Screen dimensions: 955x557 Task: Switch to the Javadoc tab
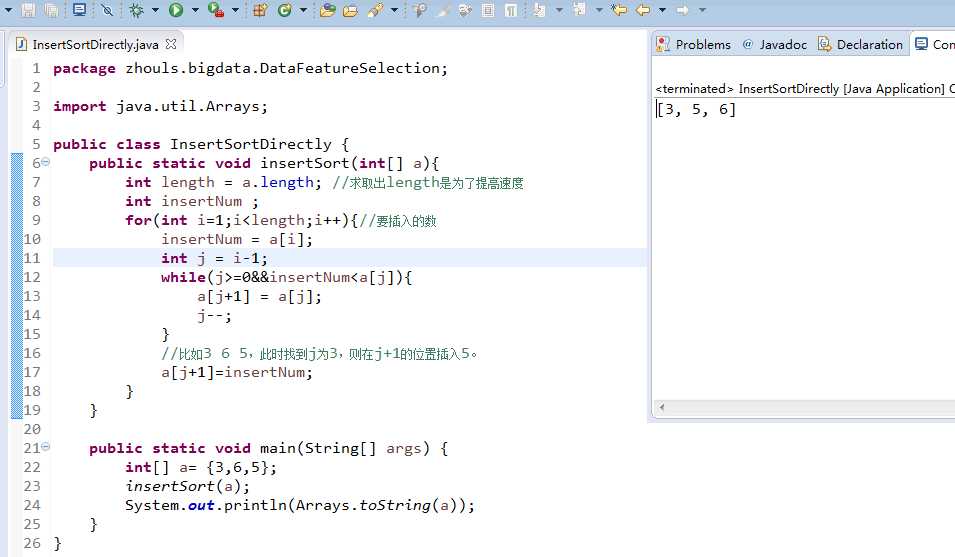tap(774, 44)
